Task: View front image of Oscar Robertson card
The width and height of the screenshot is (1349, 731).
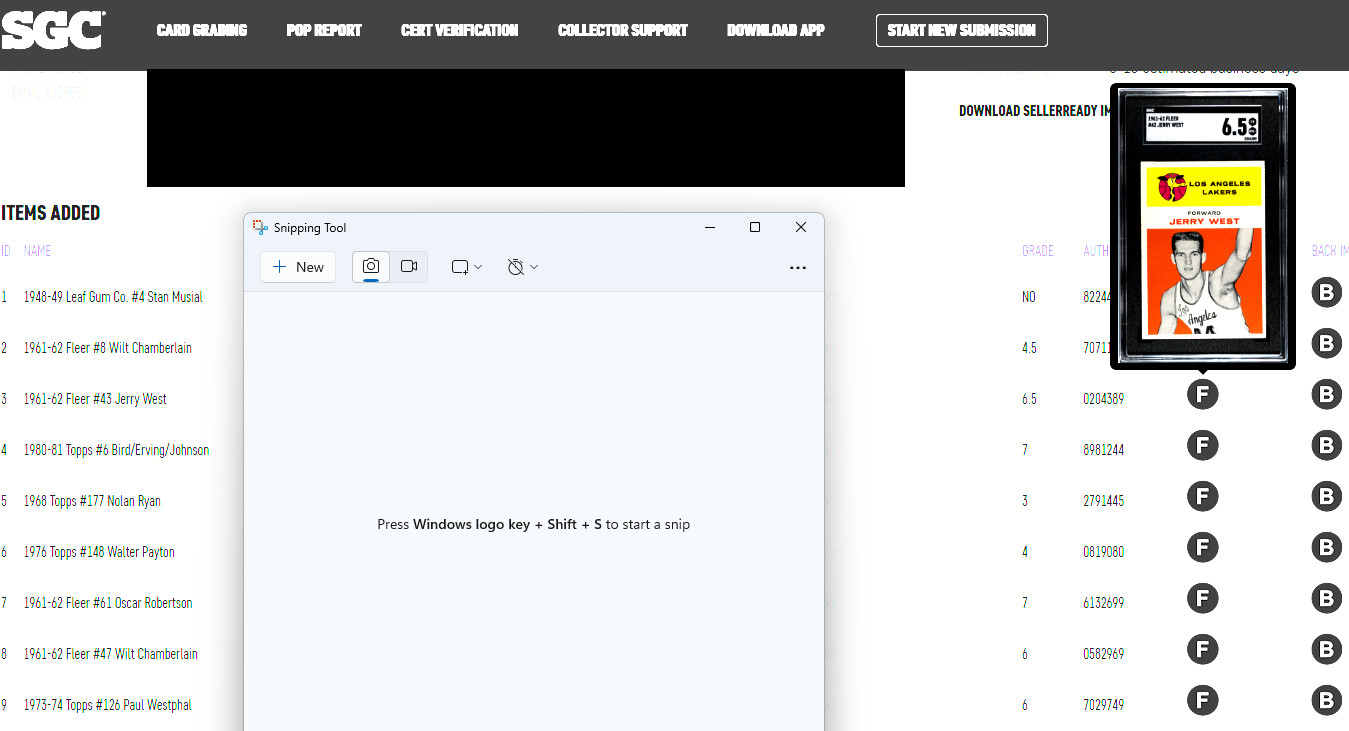Action: coord(1203,599)
